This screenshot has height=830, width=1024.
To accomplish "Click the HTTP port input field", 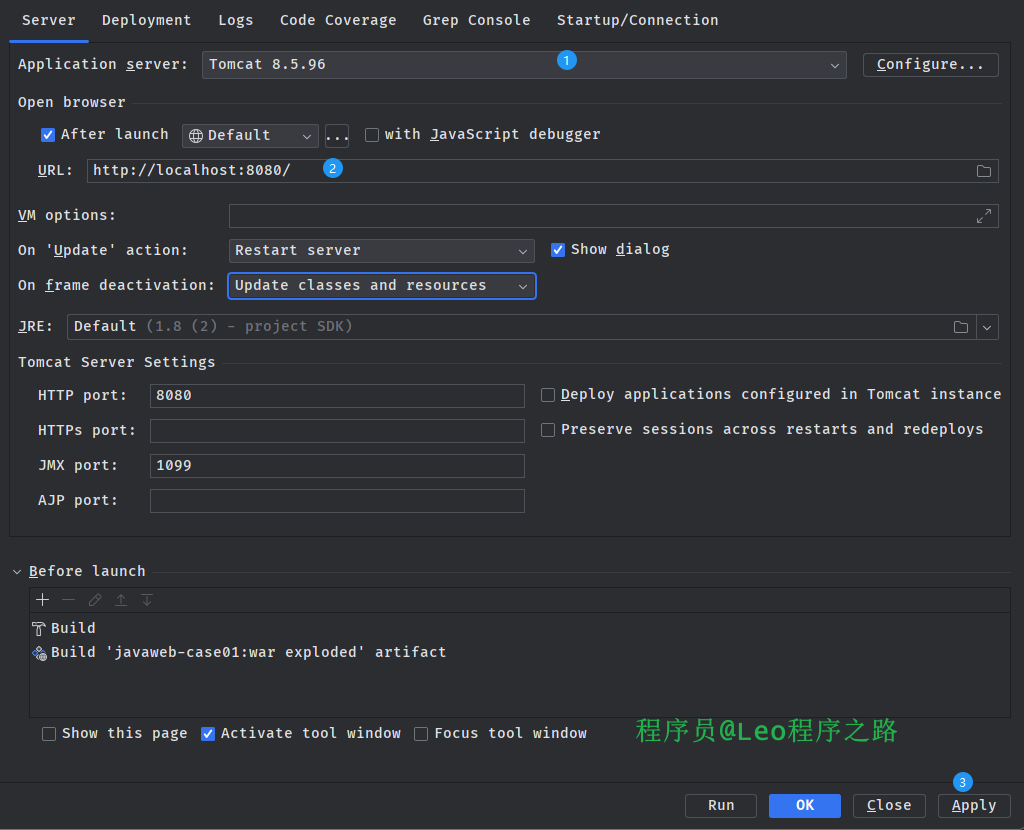I will coord(336,396).
